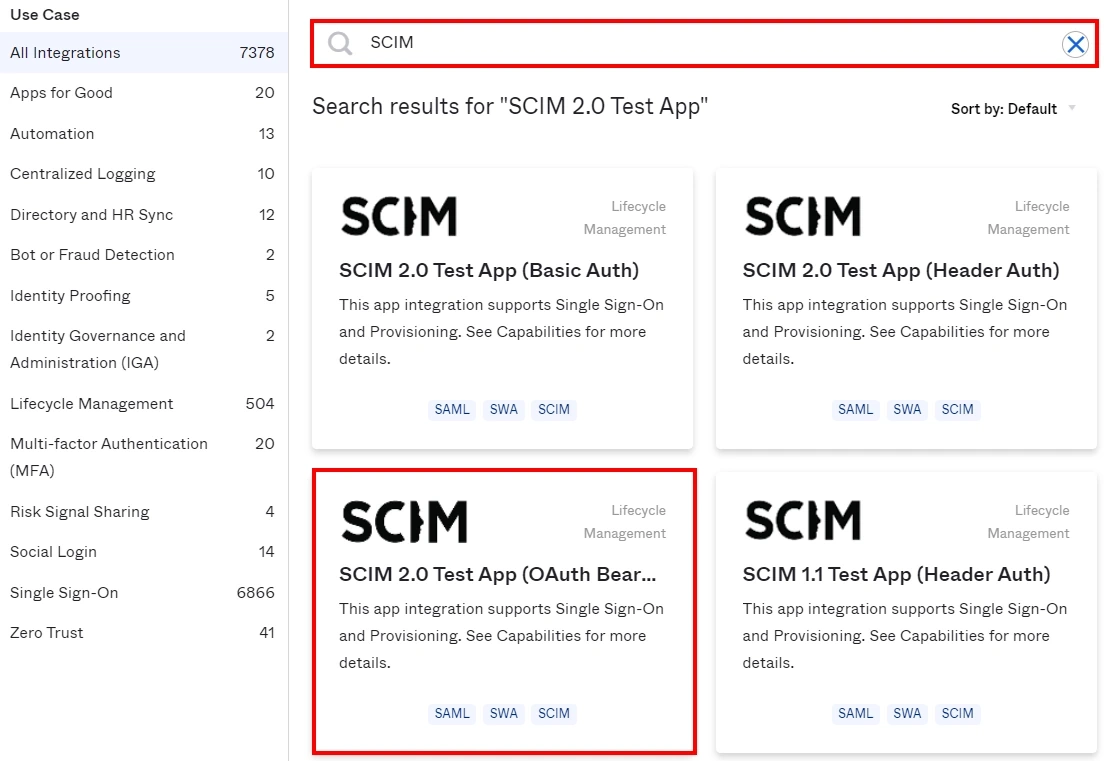Viewport: 1109px width, 761px height.
Task: Click the search magnifier icon
Action: [x=340, y=44]
